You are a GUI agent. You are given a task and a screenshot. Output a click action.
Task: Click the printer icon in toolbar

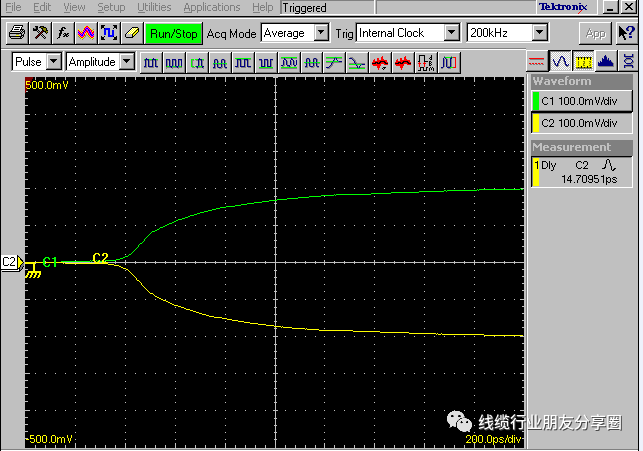[x=17, y=33]
